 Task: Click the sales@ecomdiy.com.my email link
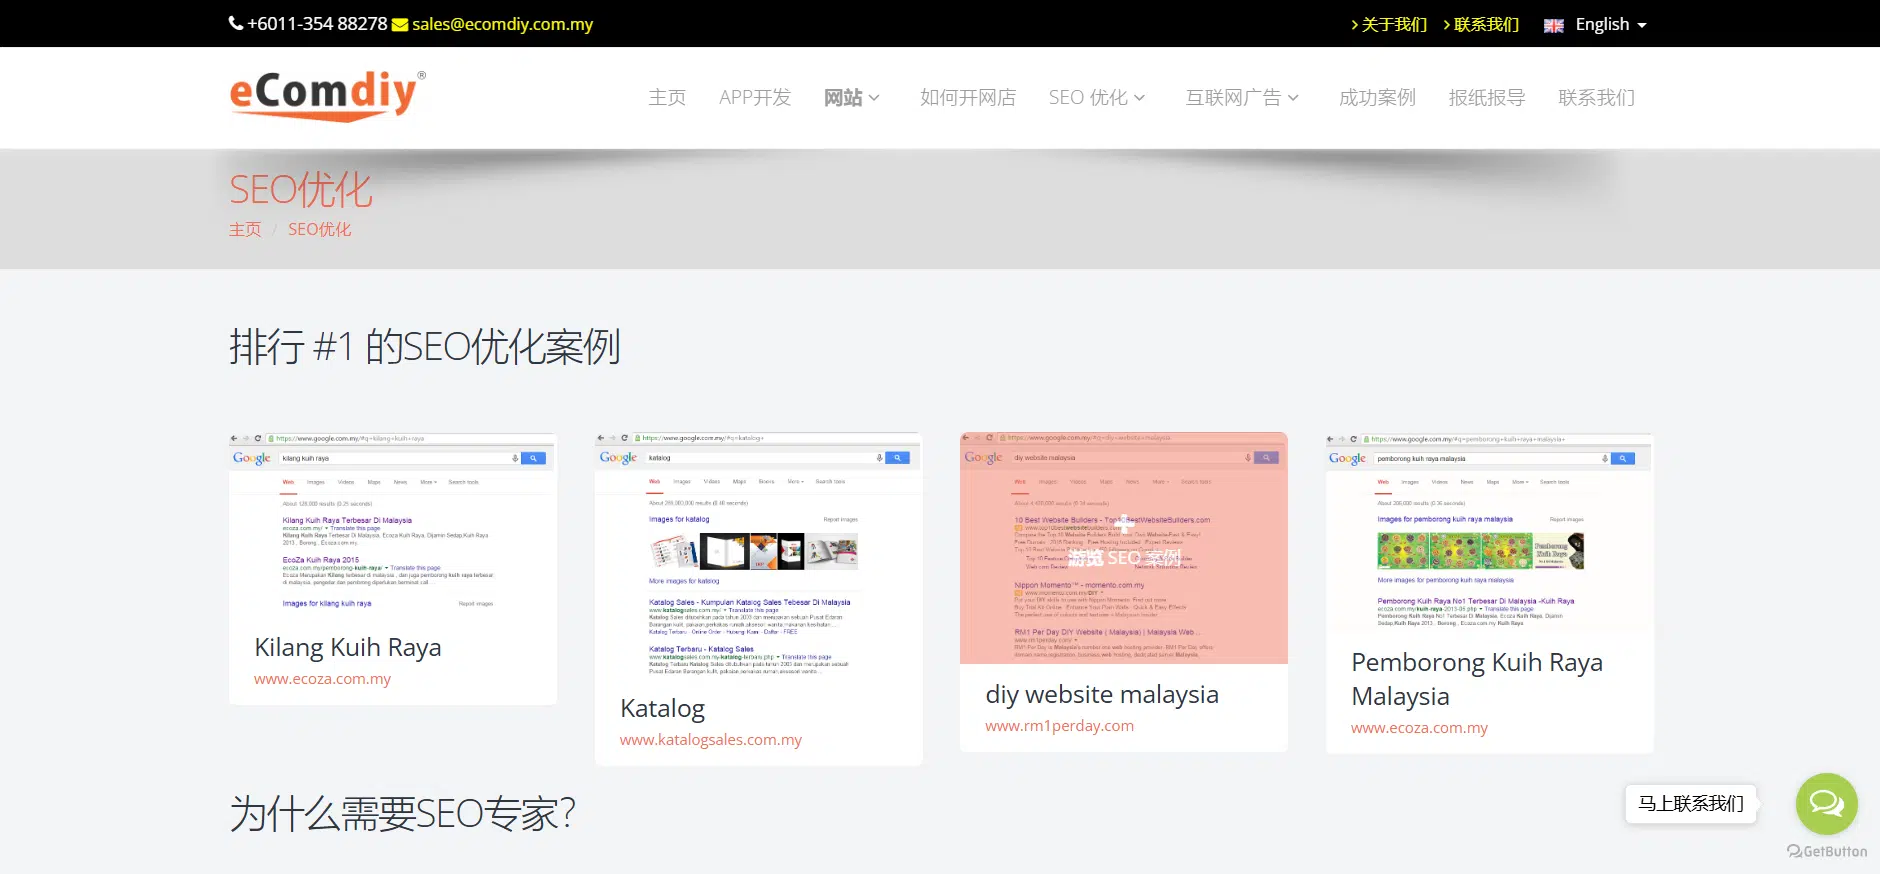click(502, 24)
